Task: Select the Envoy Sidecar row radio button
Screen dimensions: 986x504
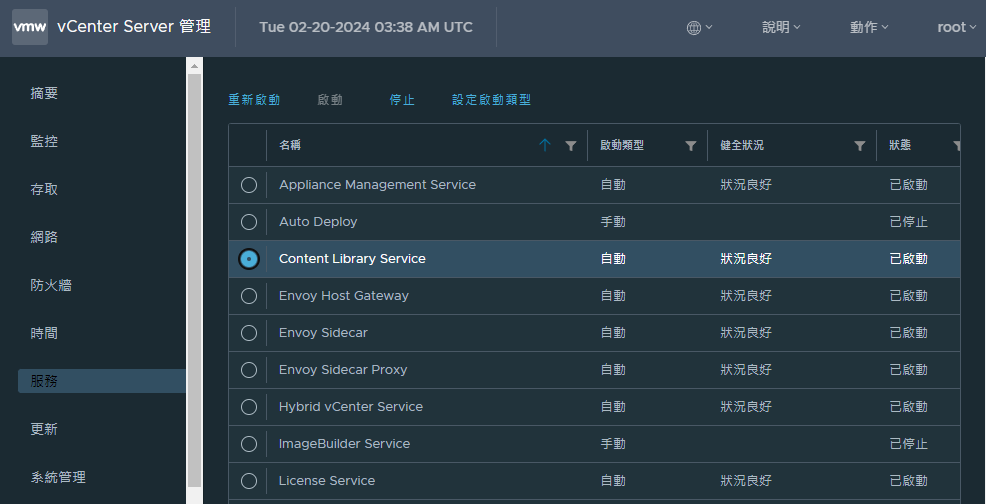Action: [x=249, y=333]
